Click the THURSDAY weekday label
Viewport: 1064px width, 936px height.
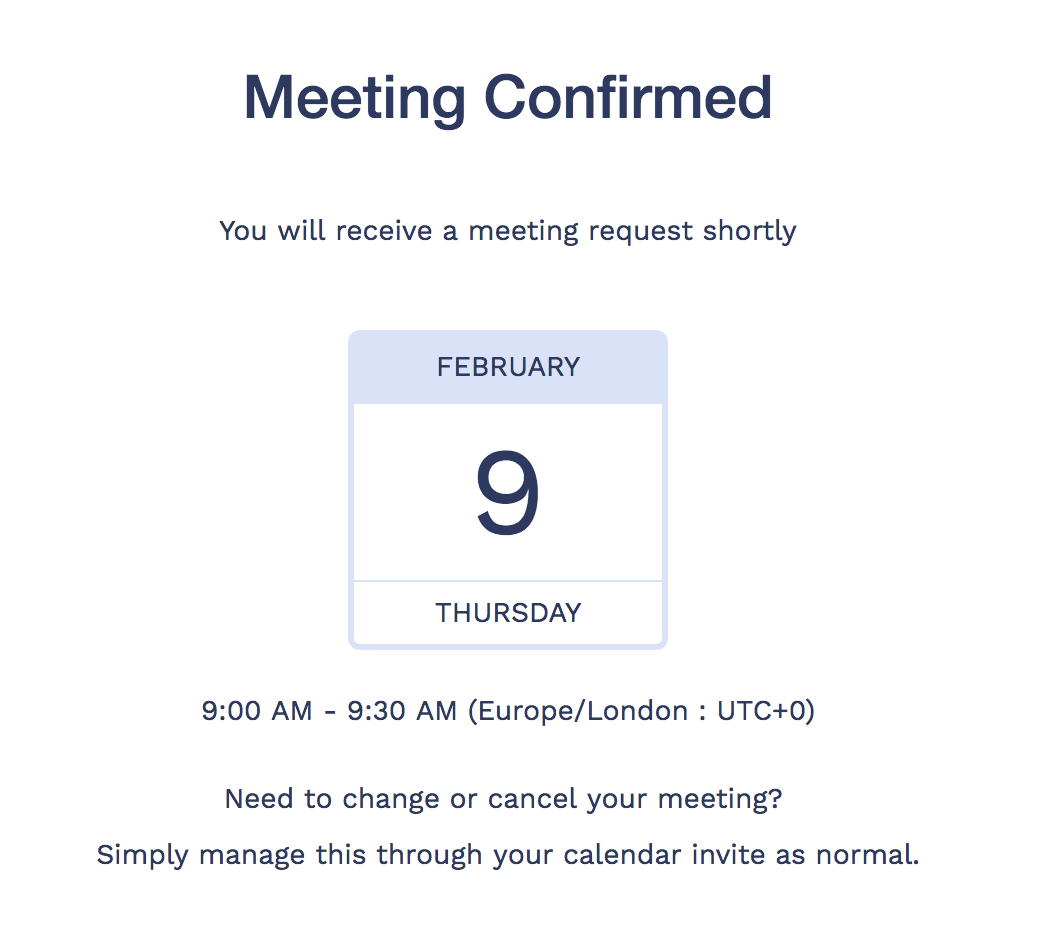(x=508, y=613)
